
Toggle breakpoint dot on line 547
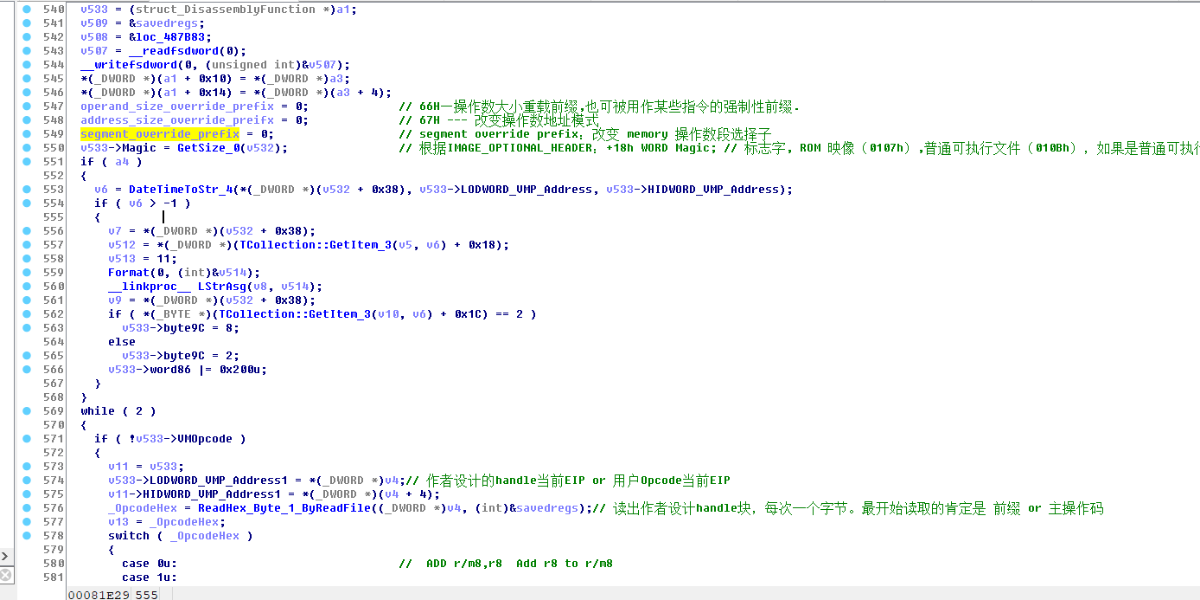(26, 106)
